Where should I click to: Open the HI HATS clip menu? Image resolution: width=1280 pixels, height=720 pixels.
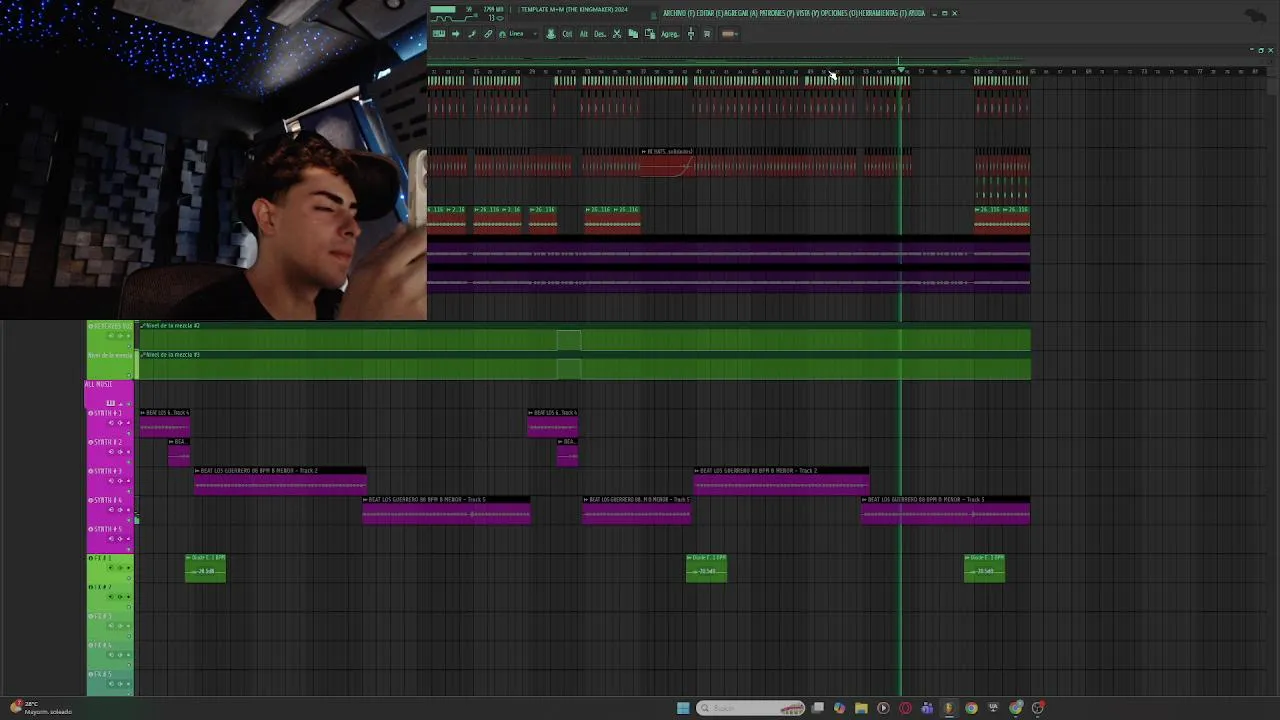coord(645,151)
